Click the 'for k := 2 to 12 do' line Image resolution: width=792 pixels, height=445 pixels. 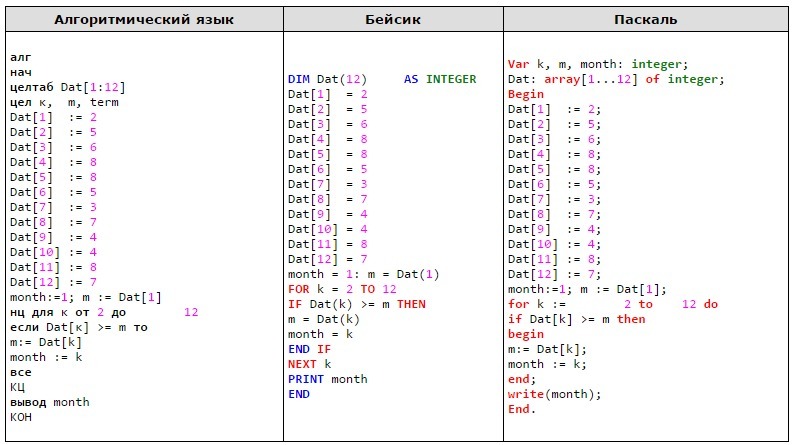tap(613, 304)
